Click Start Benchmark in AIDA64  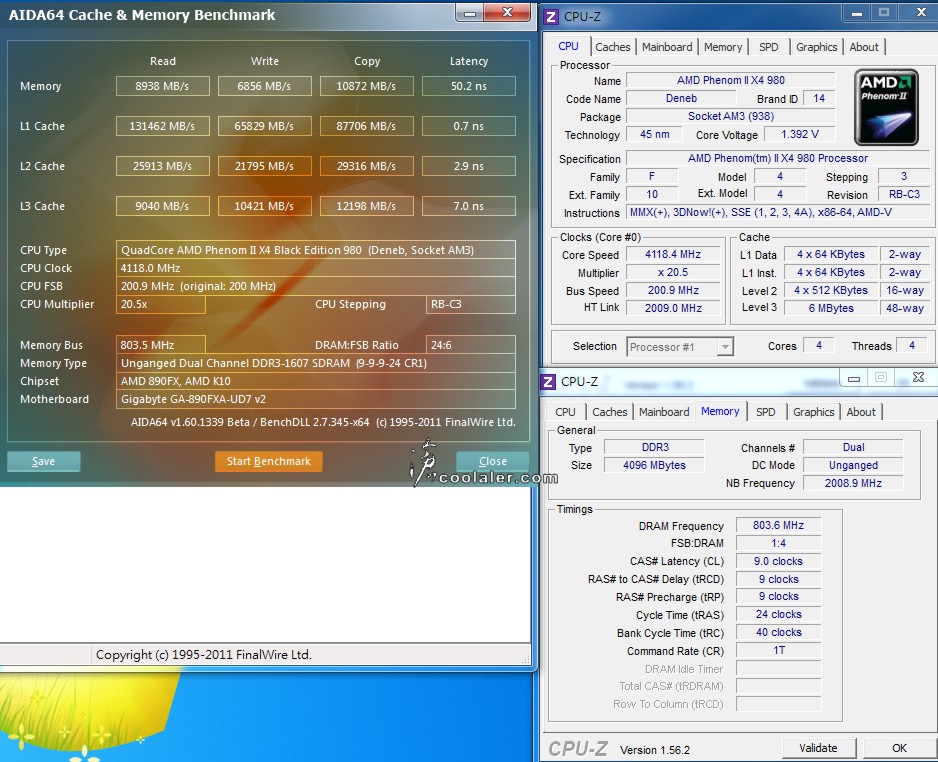(x=269, y=461)
